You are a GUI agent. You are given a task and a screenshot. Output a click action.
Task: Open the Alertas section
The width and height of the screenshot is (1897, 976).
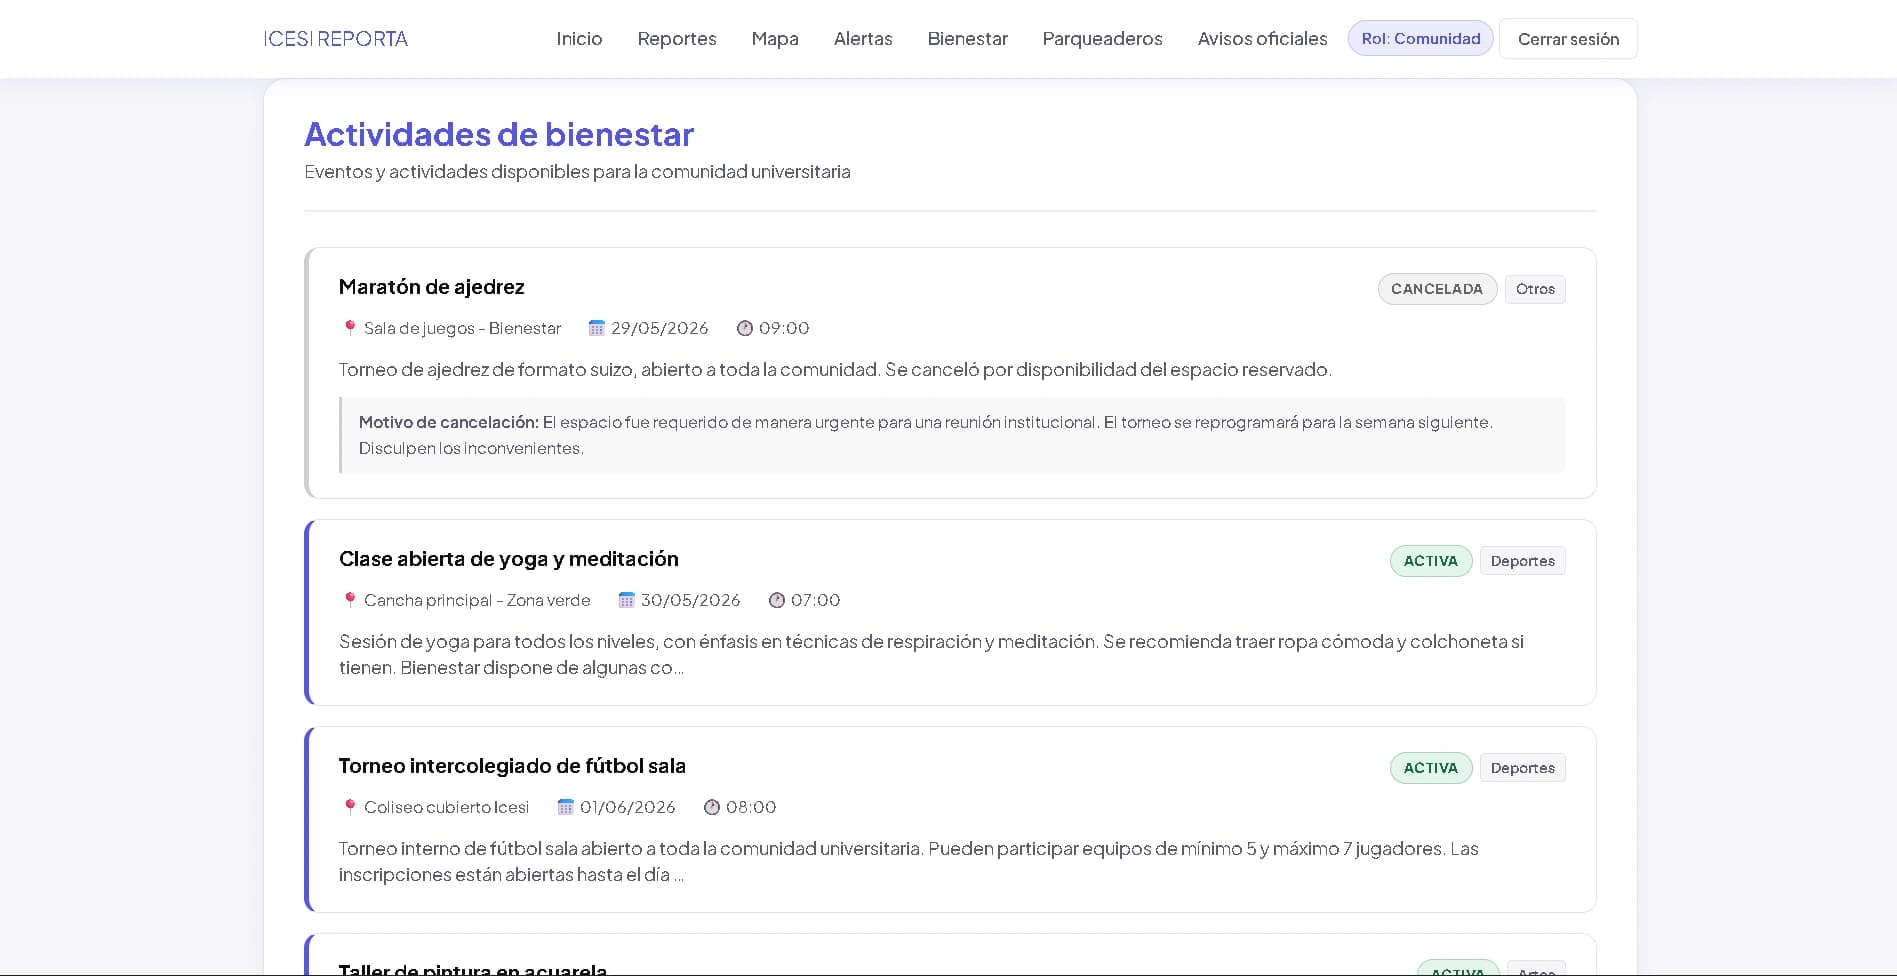(x=863, y=39)
